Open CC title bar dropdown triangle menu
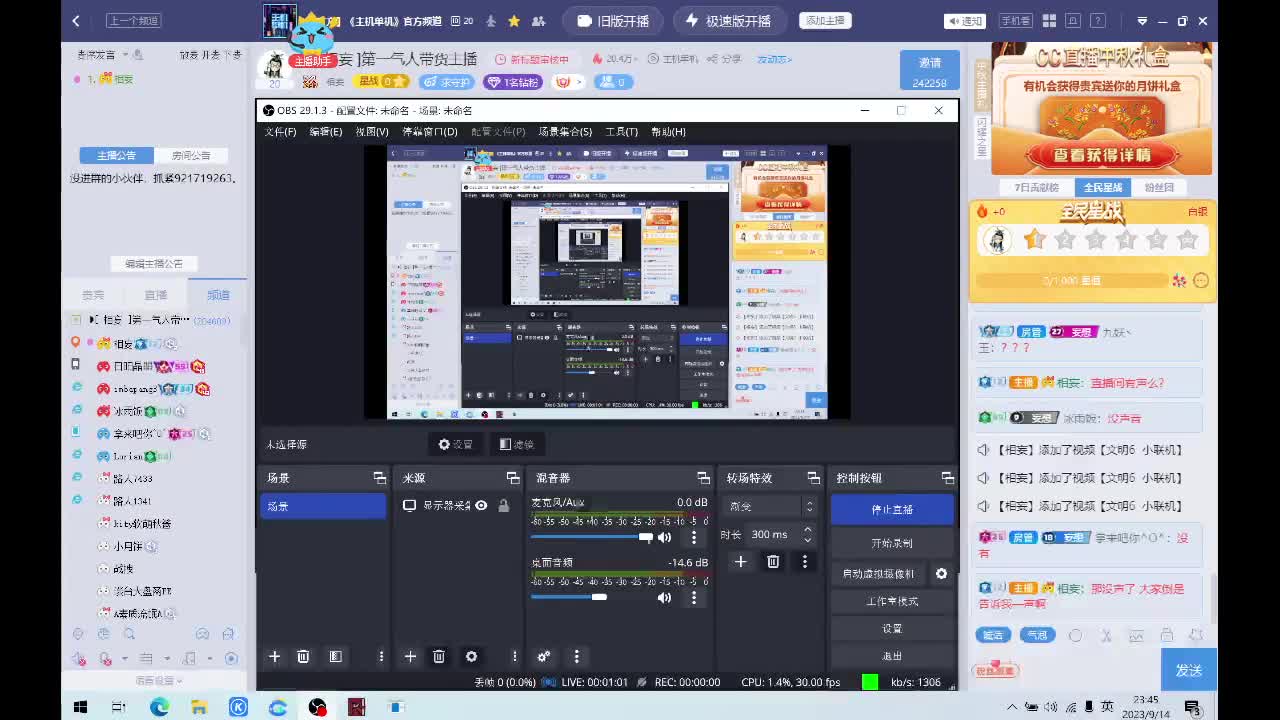1280x720 pixels. click(1142, 21)
